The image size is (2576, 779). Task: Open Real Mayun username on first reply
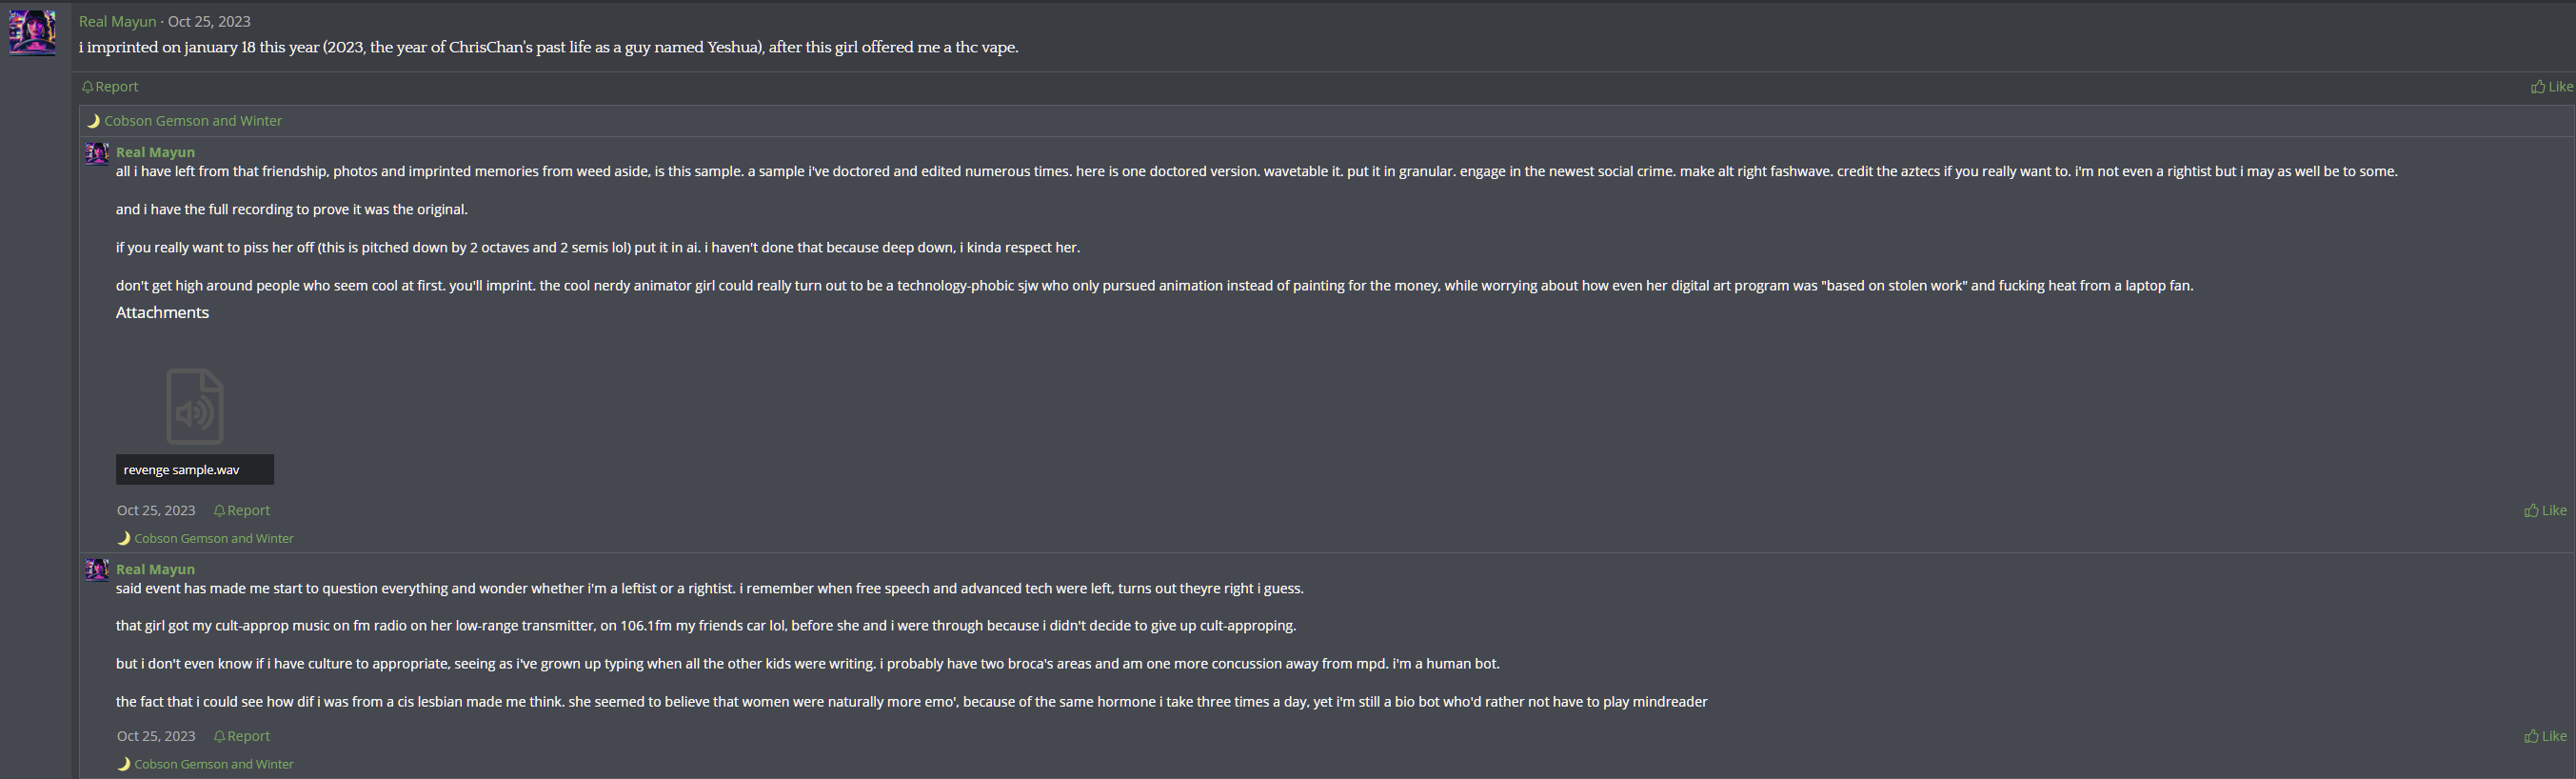point(155,152)
